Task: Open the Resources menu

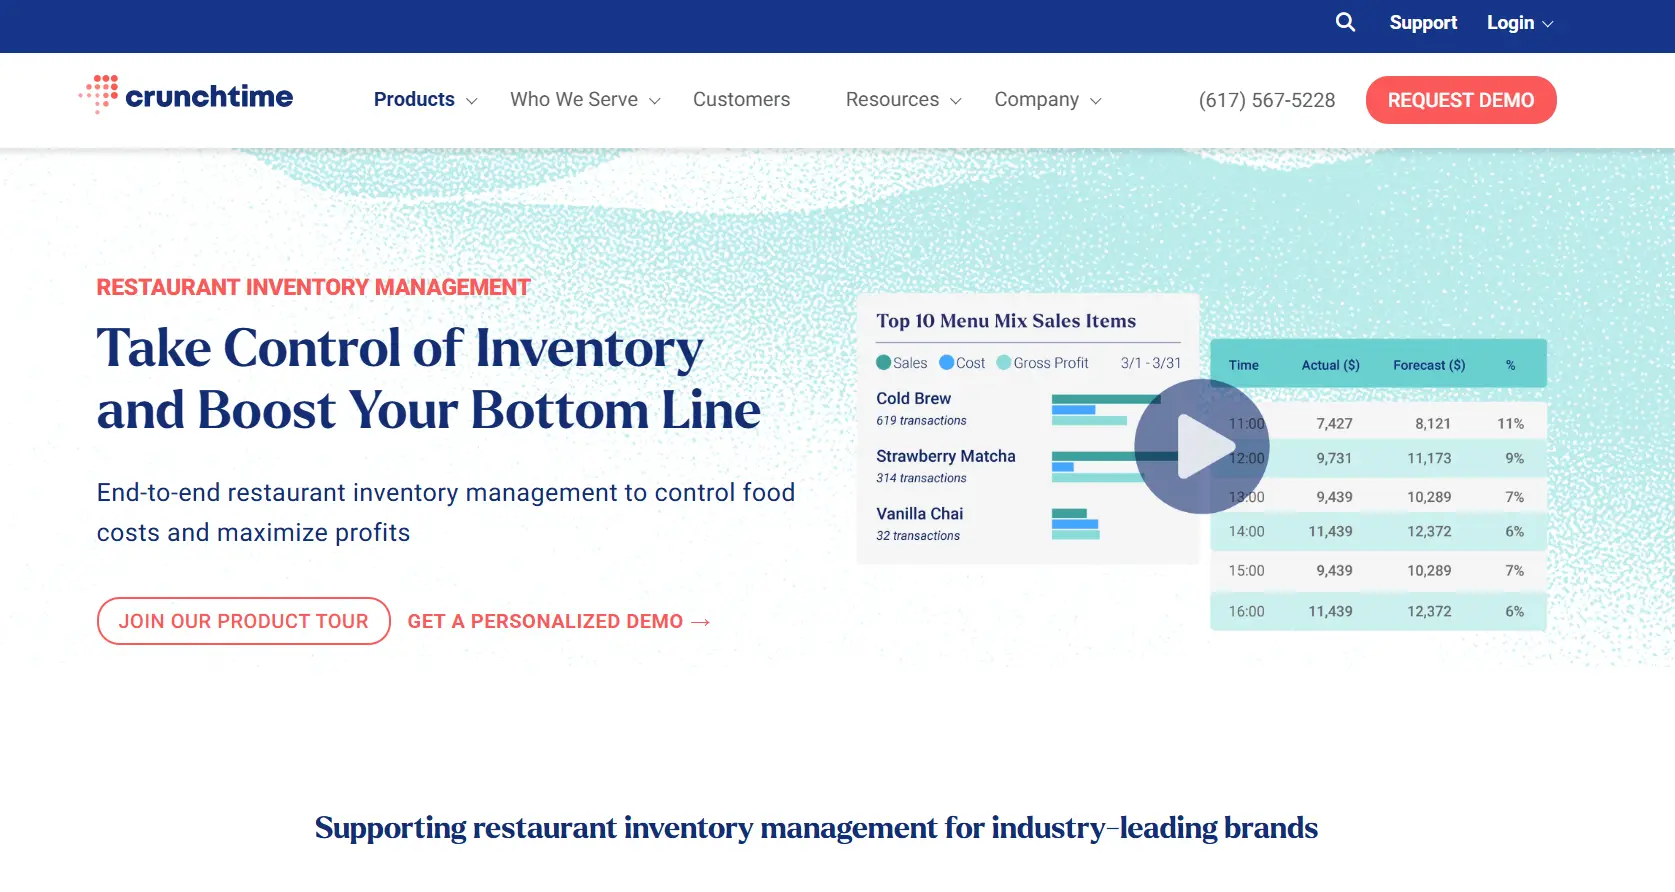Action: pos(892,99)
